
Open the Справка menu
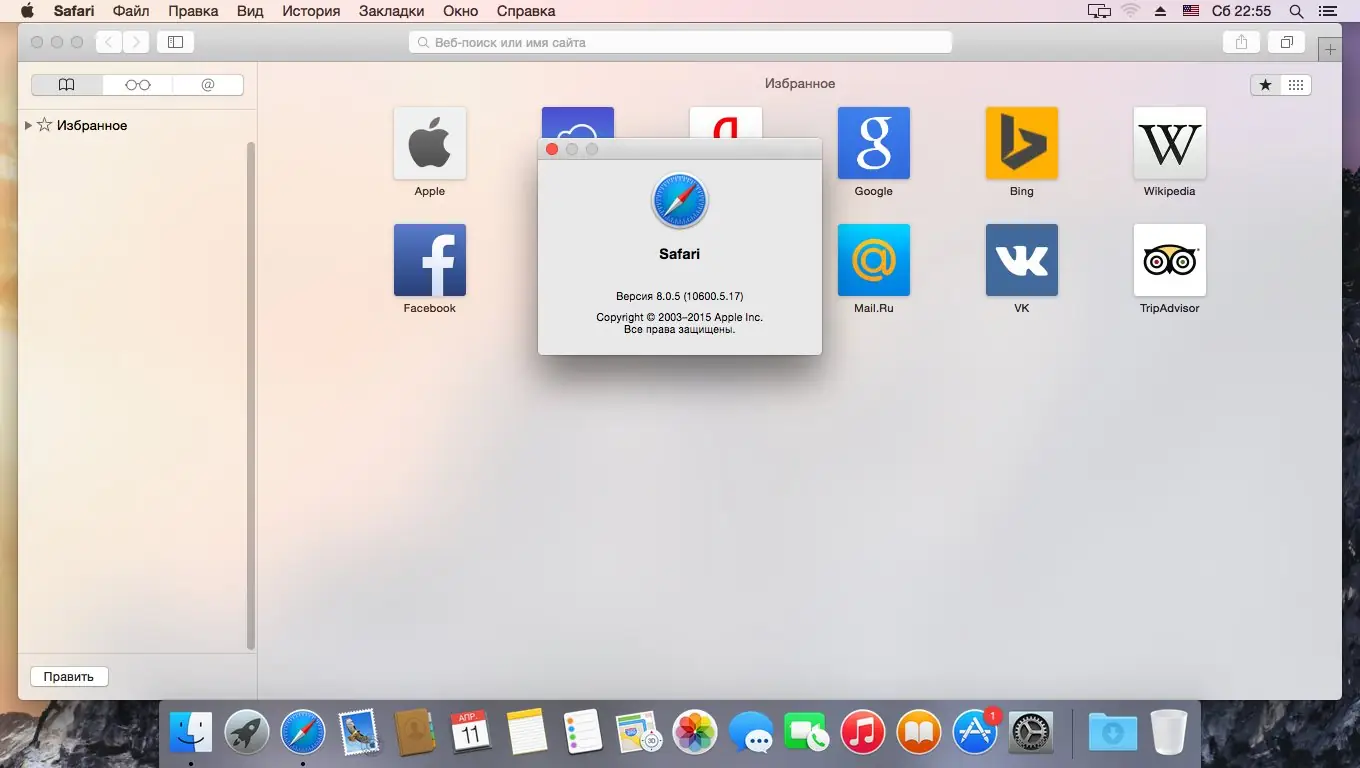525,11
